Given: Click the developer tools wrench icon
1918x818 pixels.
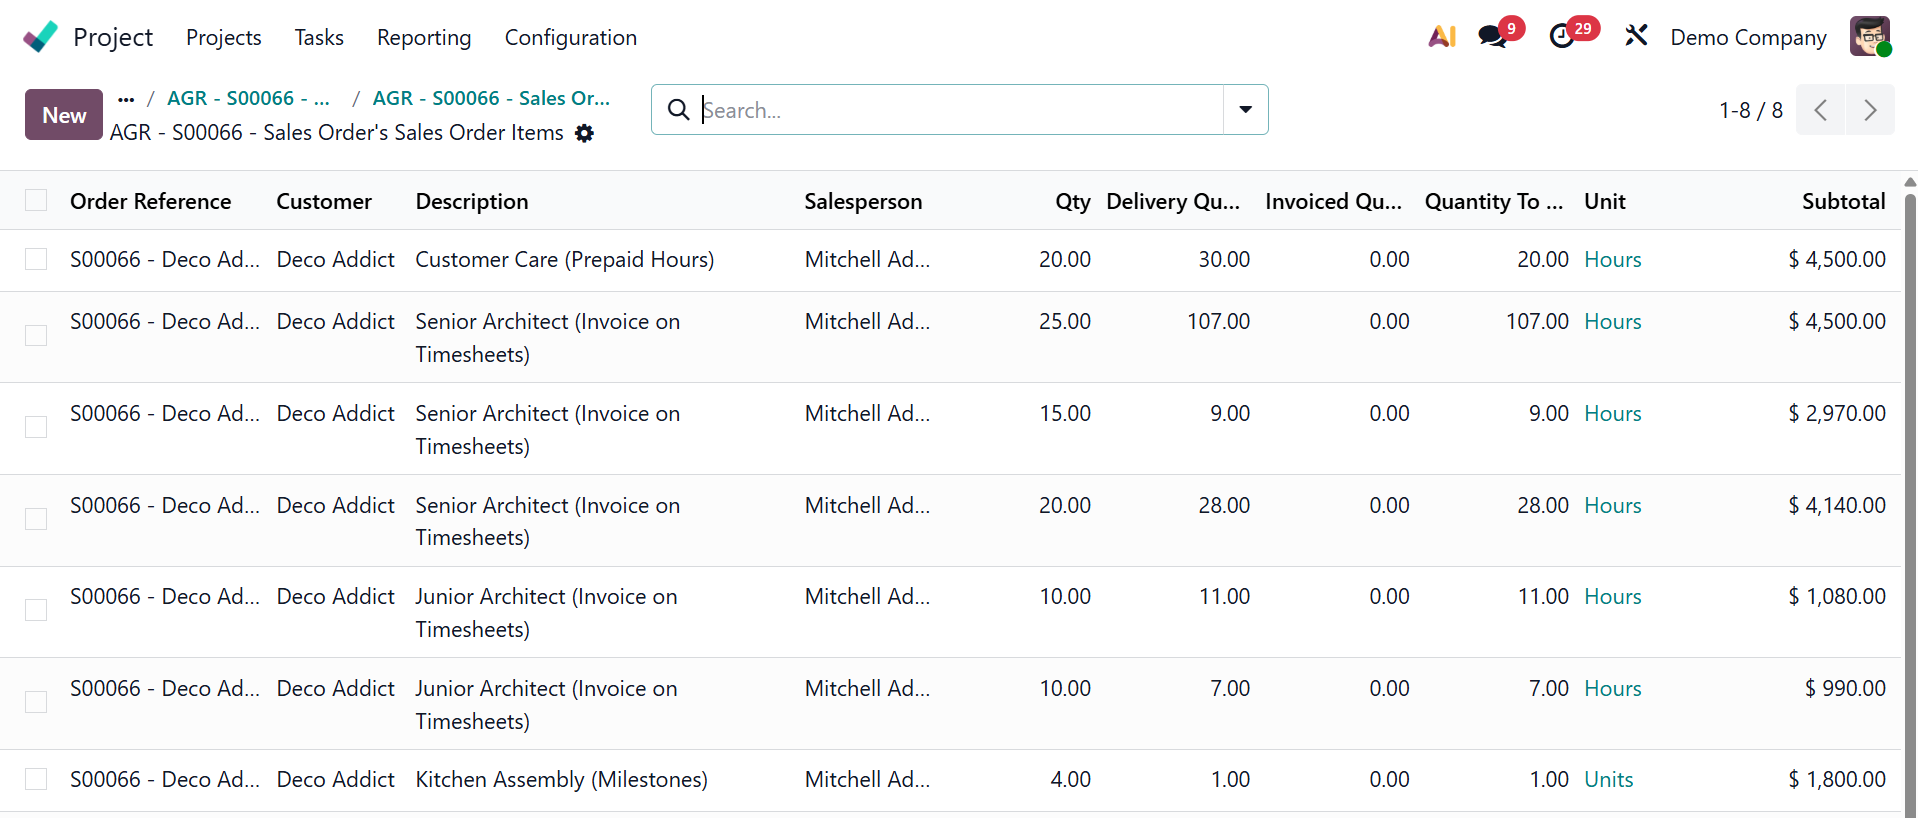Looking at the screenshot, I should click(x=1636, y=37).
